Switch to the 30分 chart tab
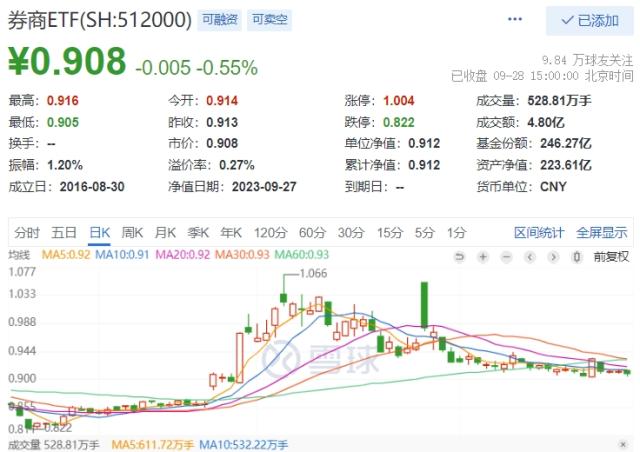The height and width of the screenshot is (452, 640). click(351, 233)
